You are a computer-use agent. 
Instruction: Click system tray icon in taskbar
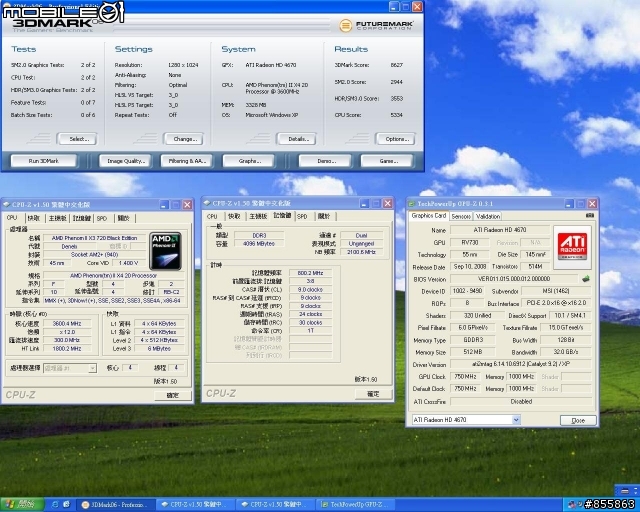point(573,505)
